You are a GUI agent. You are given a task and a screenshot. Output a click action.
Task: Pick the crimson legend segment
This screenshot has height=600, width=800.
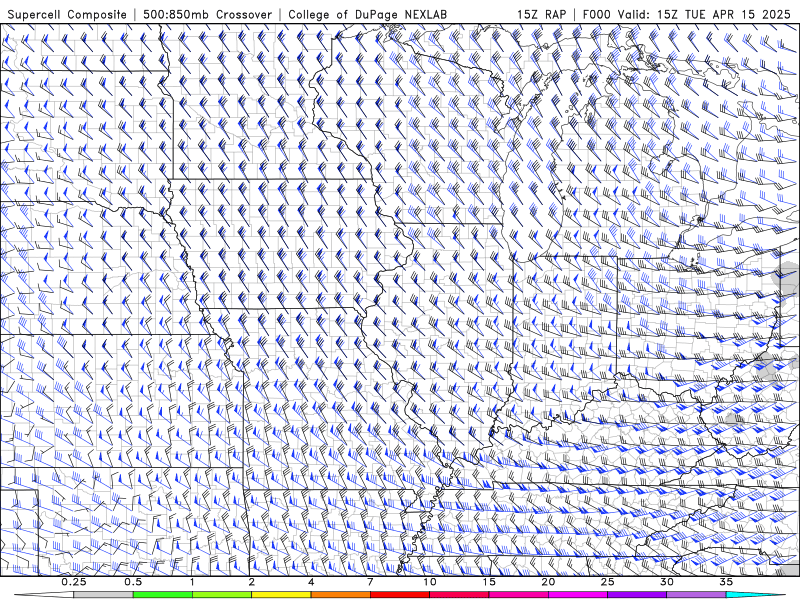[459, 595]
